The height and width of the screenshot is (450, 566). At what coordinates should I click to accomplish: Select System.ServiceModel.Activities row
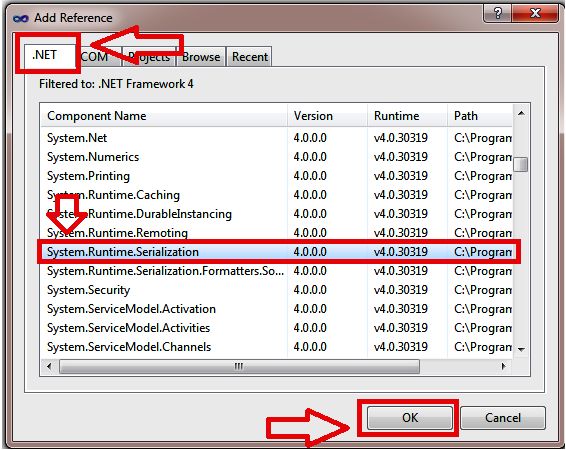click(x=277, y=328)
